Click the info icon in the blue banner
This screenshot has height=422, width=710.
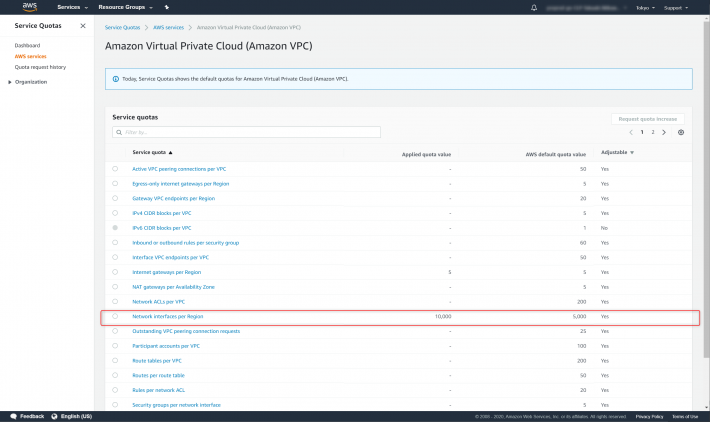pyautogui.click(x=115, y=79)
